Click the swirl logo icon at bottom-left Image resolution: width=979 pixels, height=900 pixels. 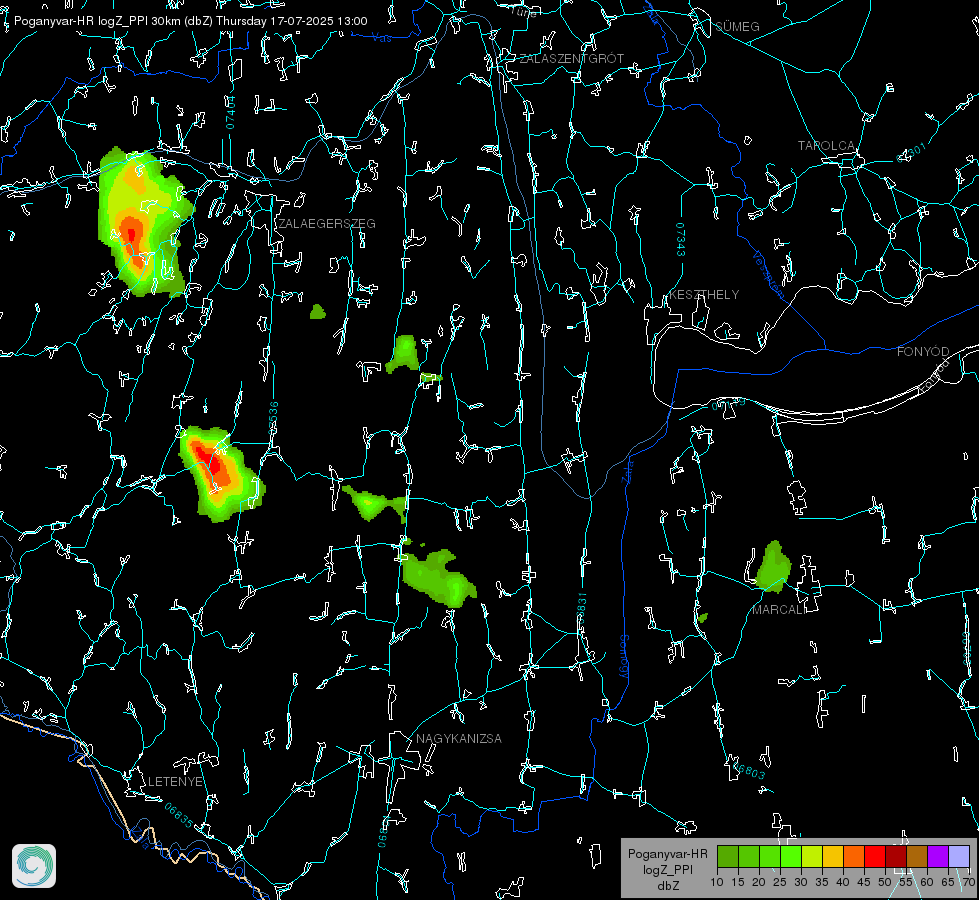point(34,866)
